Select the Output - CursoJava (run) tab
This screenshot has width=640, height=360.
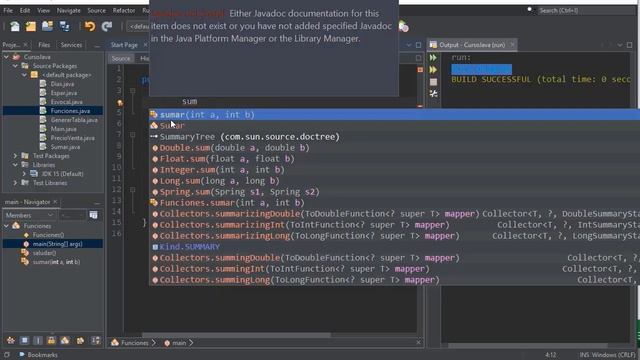click(472, 45)
